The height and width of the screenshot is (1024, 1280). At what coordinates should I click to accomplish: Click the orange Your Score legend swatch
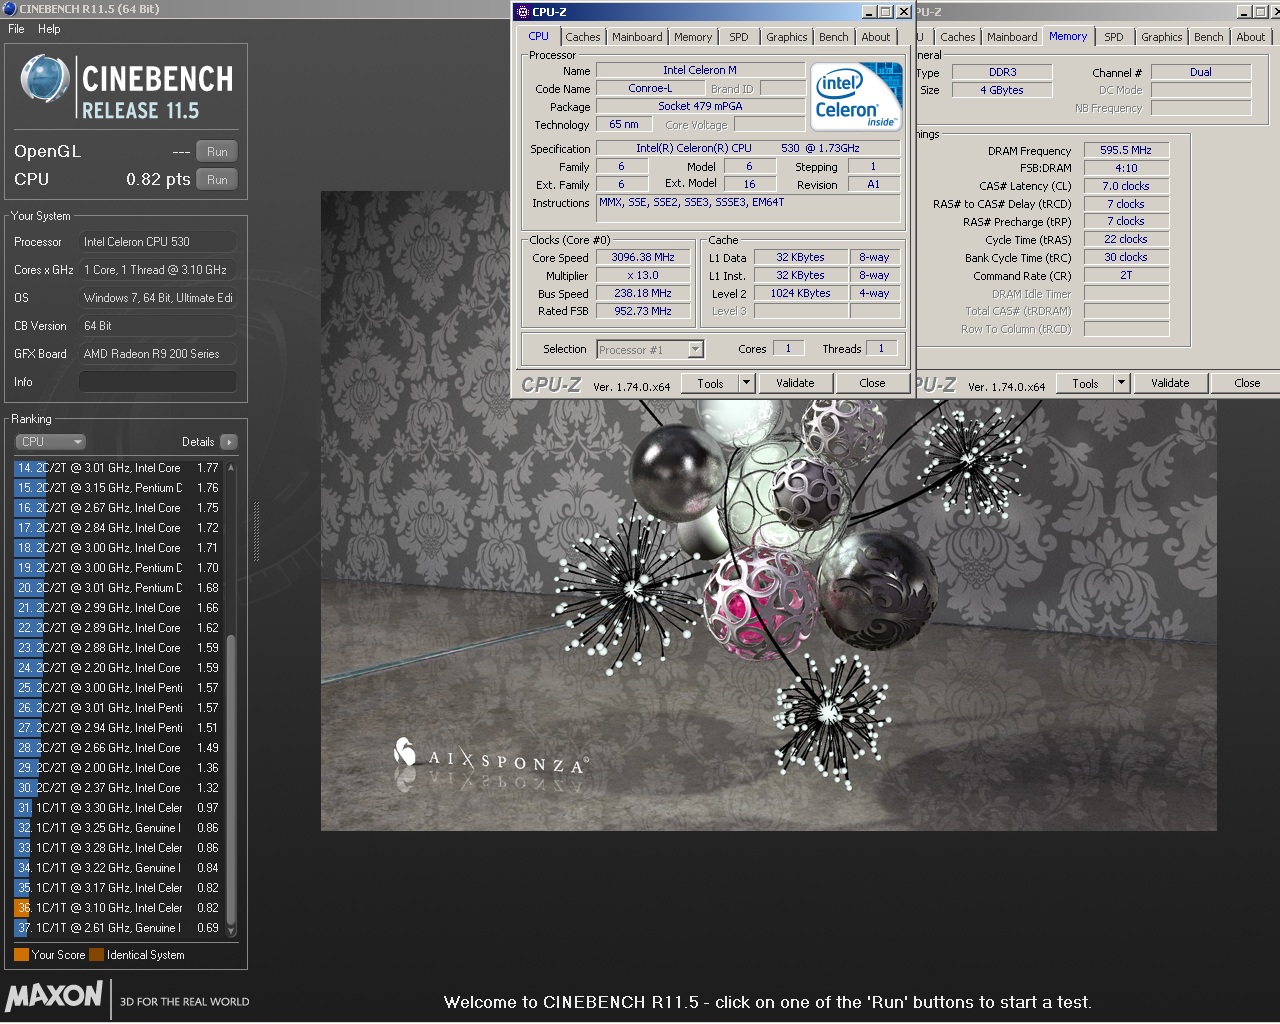(21, 955)
